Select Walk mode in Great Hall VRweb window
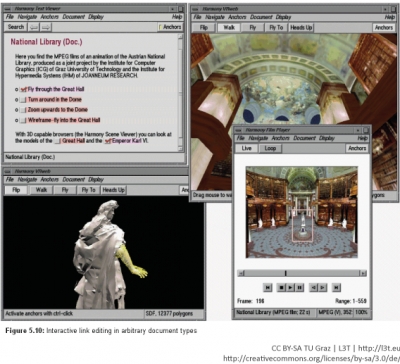Screen dimensions: 400x364 (x=229, y=28)
